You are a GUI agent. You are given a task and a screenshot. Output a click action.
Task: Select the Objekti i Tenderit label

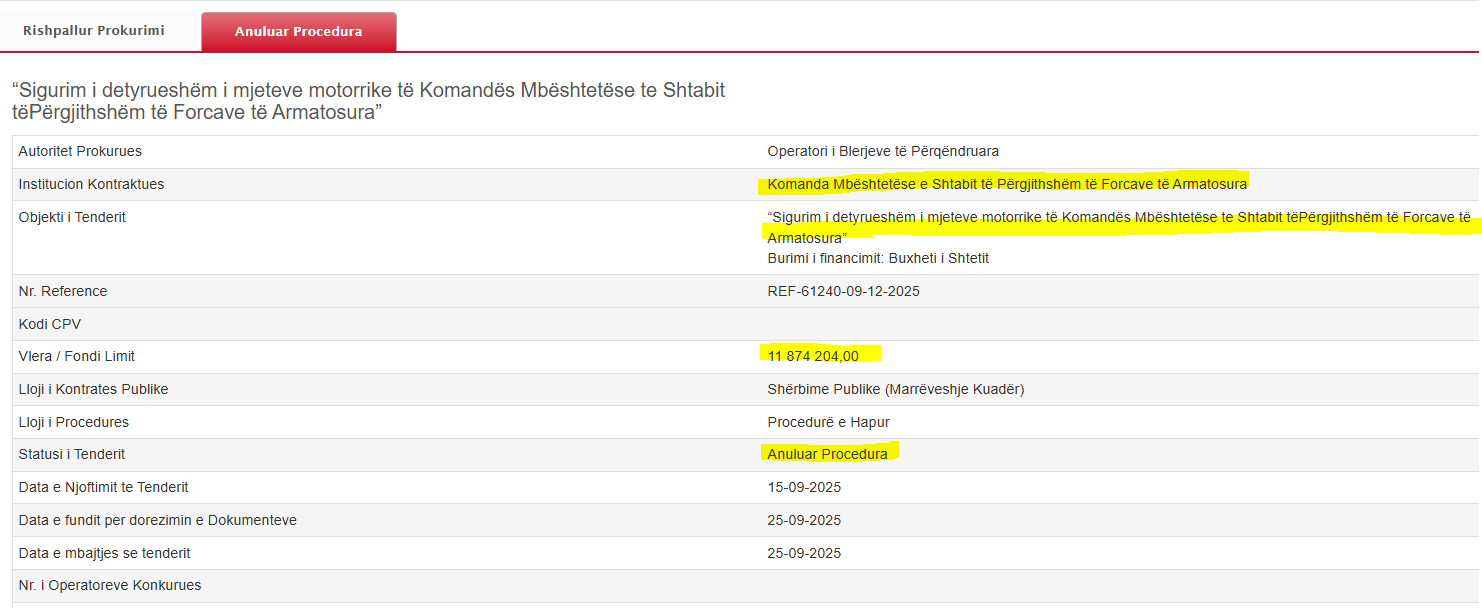[x=72, y=217]
